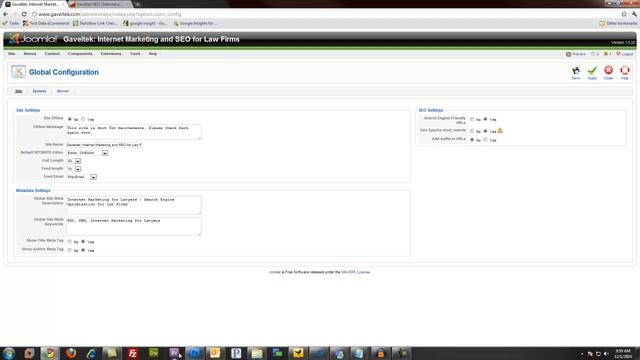Click the browser reload icon
The height and width of the screenshot is (360, 640).
pyautogui.click(x=24, y=14)
